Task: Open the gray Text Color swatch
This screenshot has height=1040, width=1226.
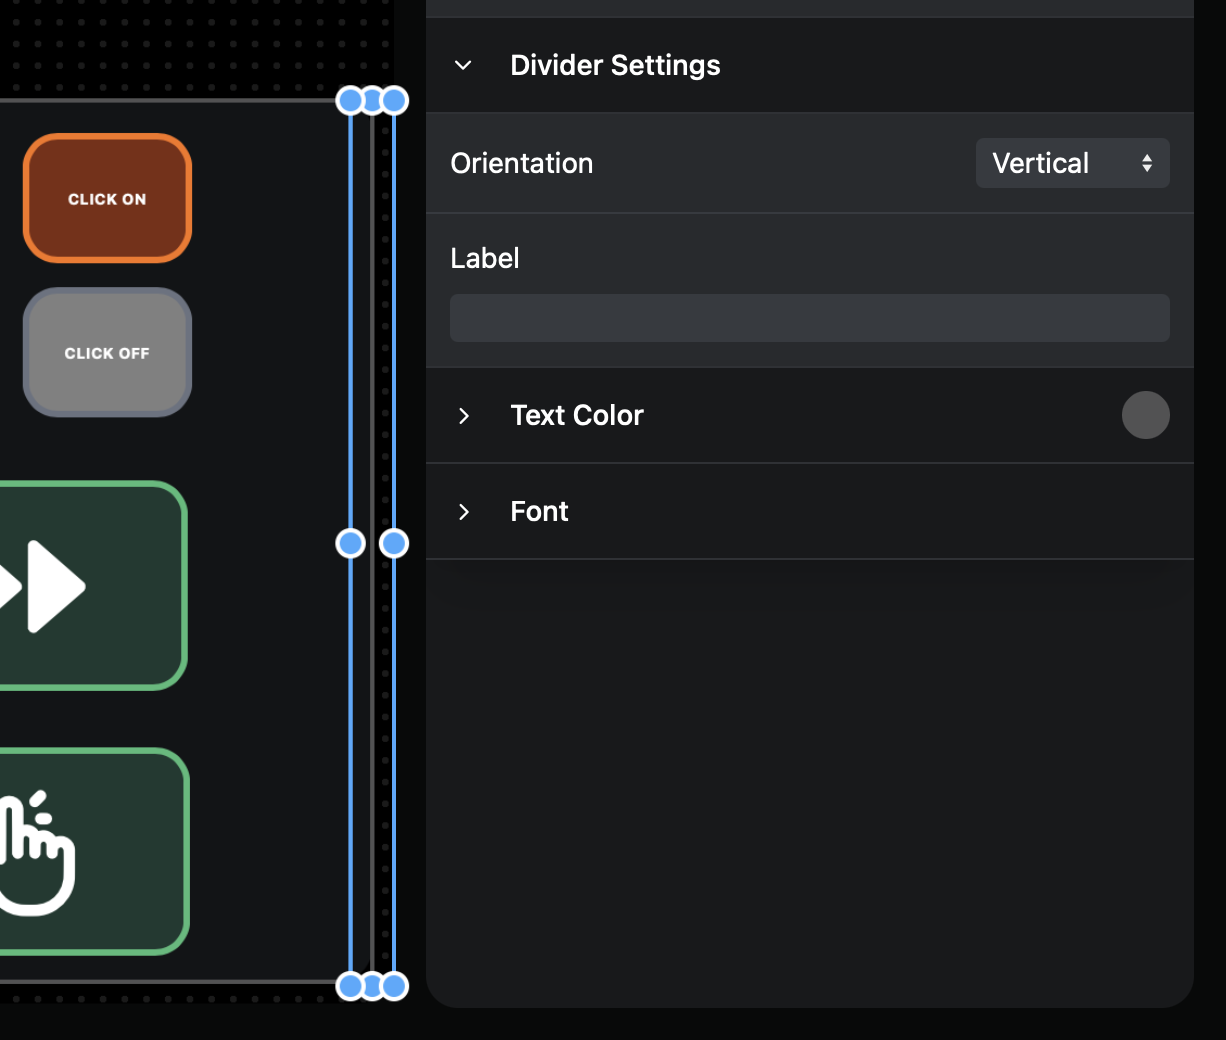Action: point(1145,415)
